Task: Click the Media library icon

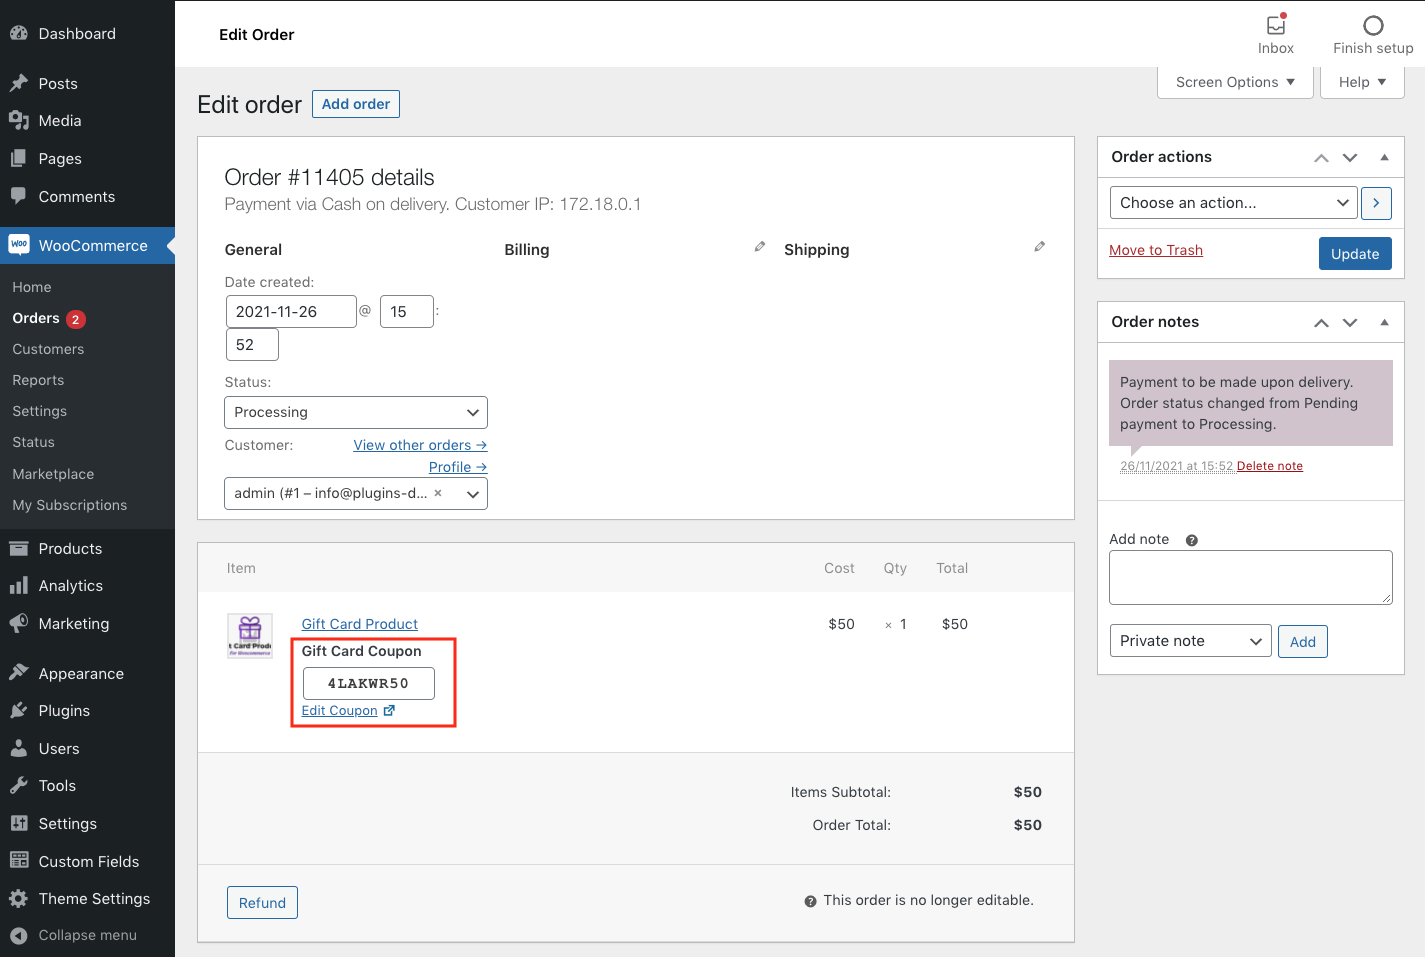Action: 18,121
